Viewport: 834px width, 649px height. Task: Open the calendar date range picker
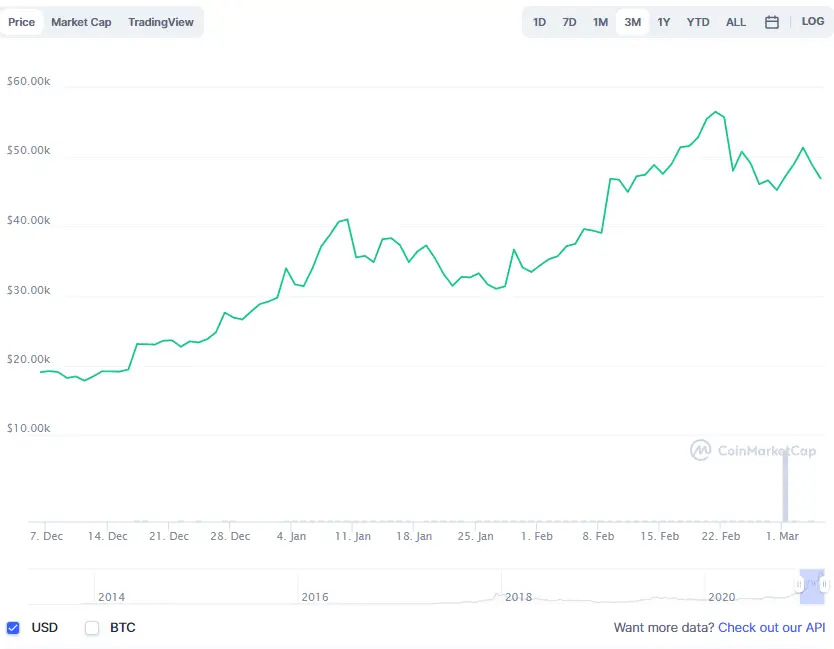pos(772,22)
